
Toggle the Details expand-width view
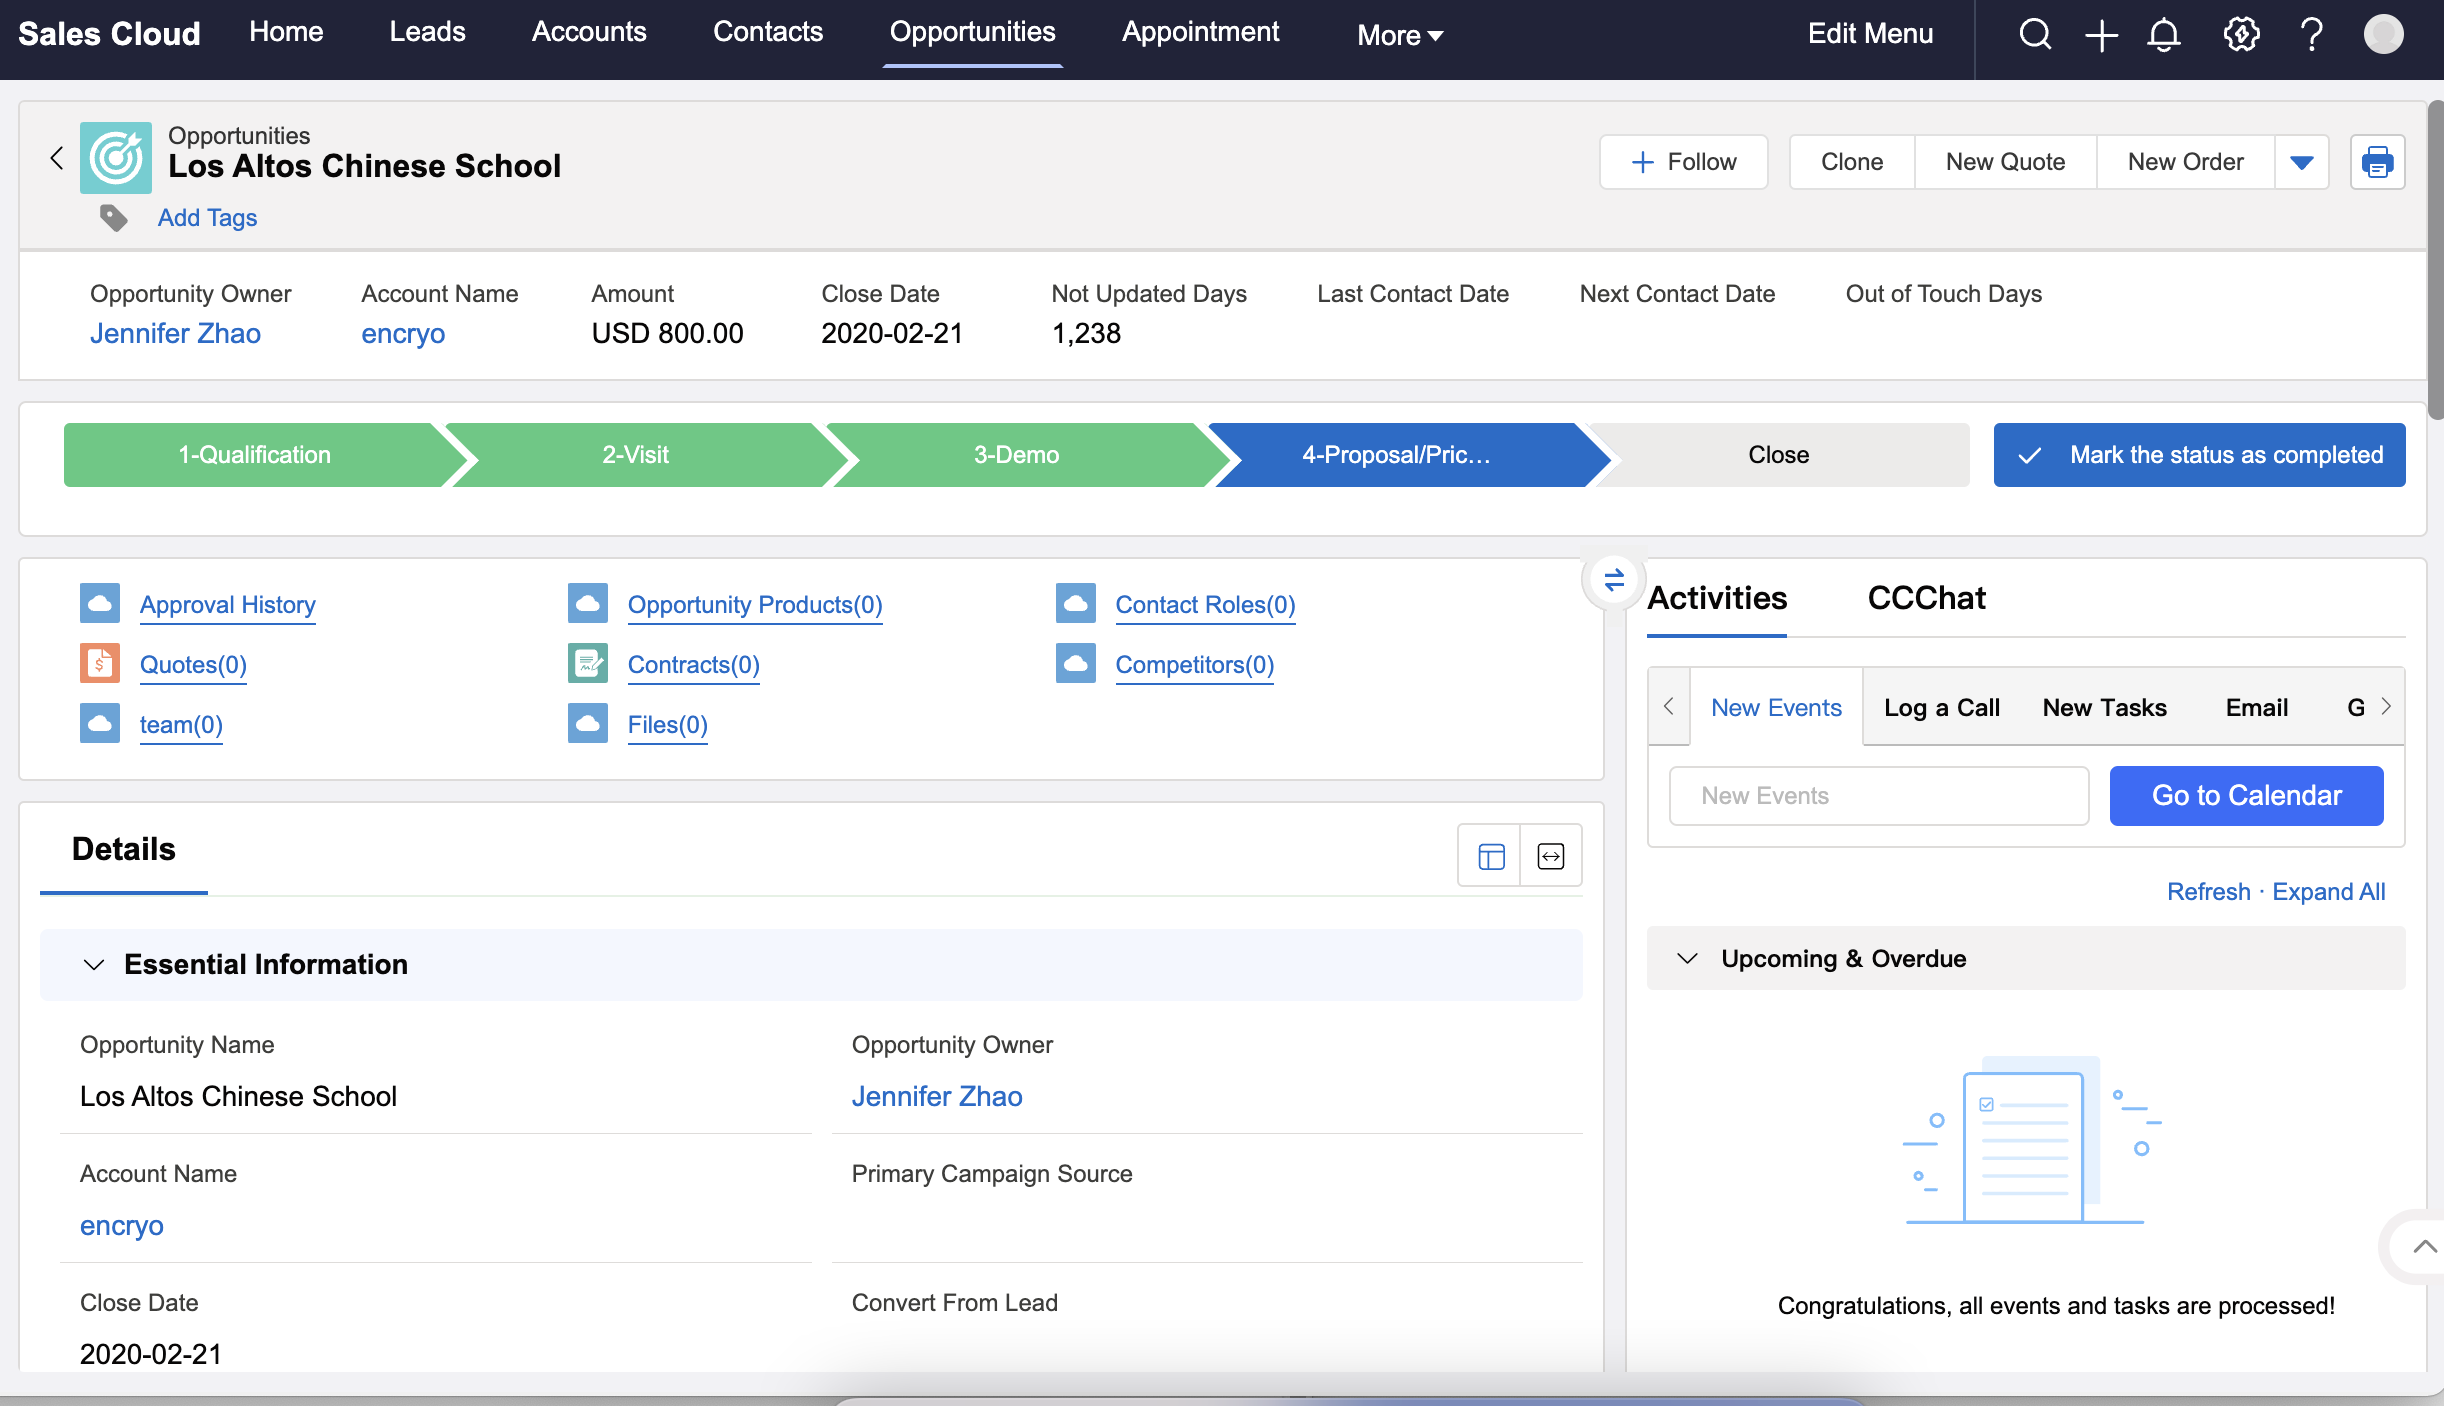[x=1550, y=856]
